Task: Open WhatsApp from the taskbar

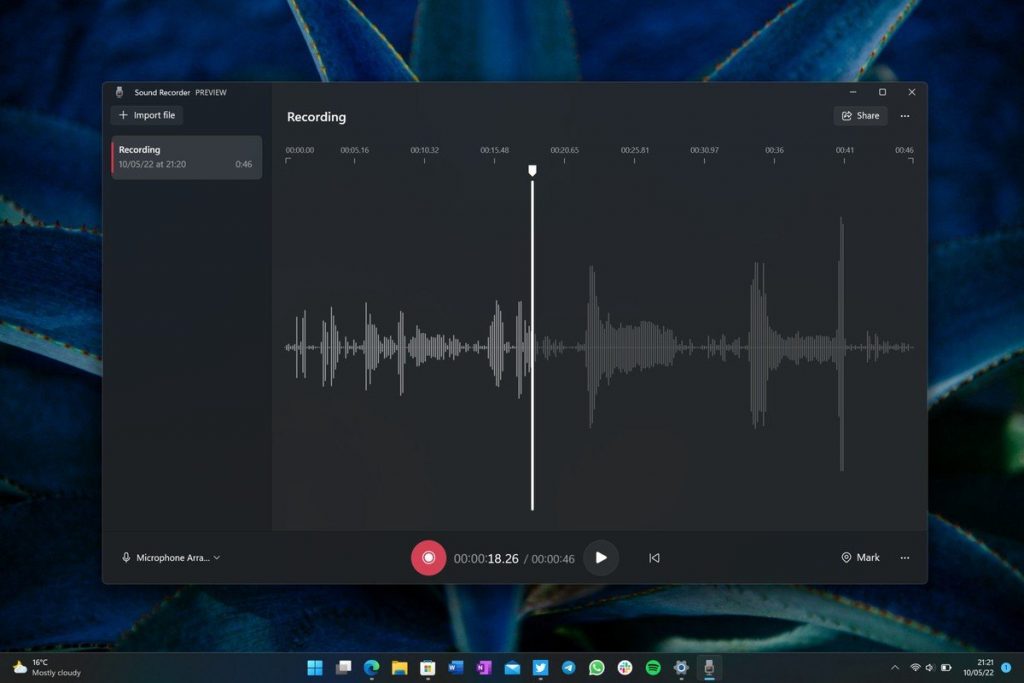Action: pos(597,667)
